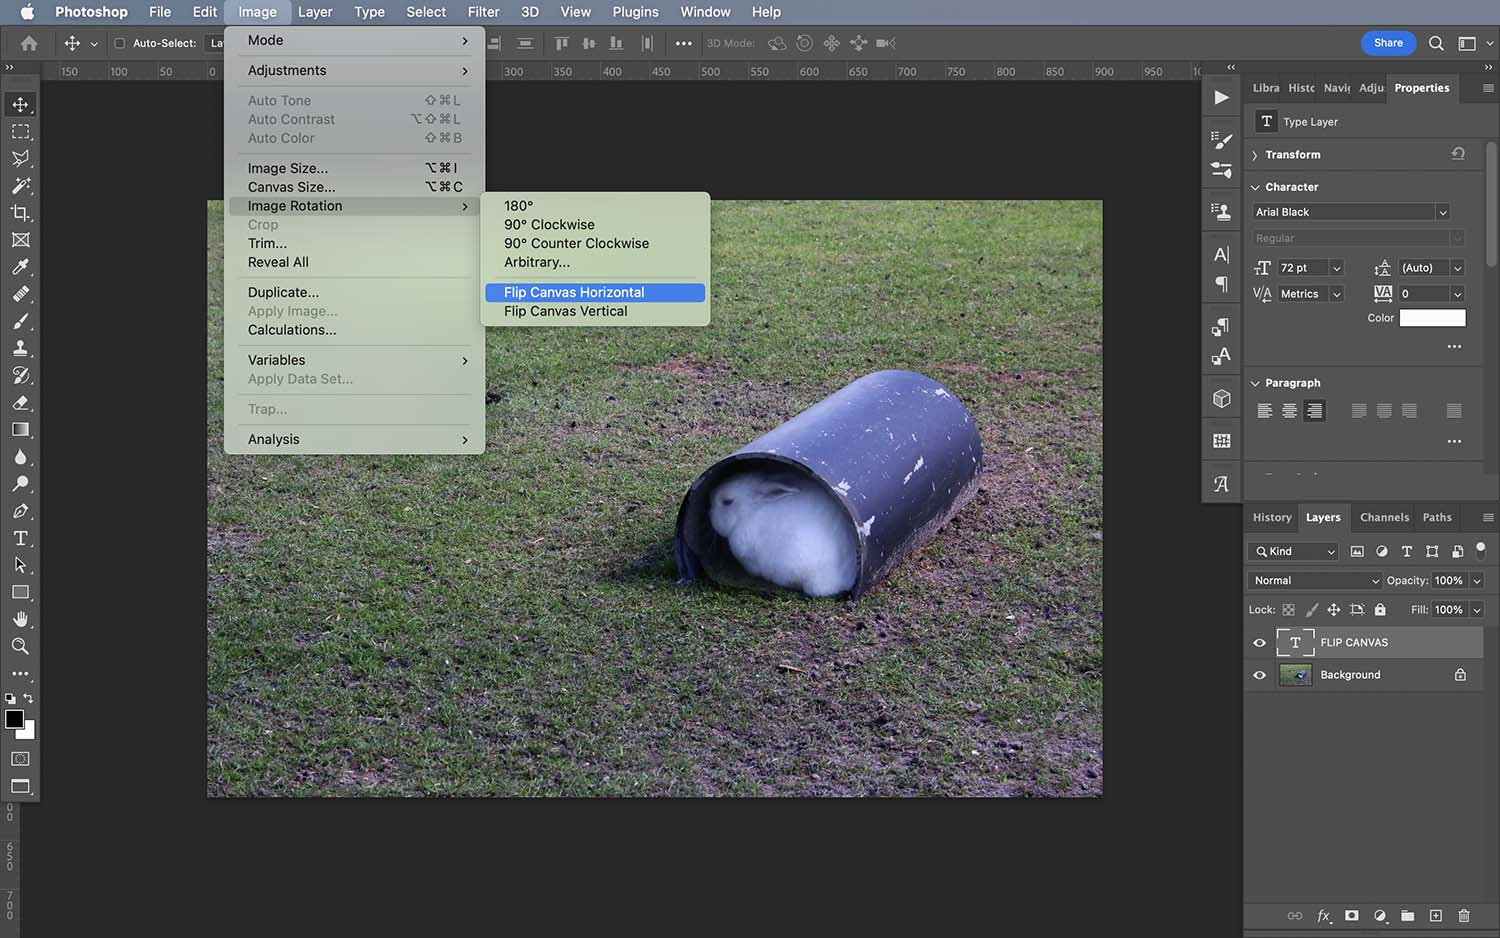Select the Move tool

coord(20,103)
